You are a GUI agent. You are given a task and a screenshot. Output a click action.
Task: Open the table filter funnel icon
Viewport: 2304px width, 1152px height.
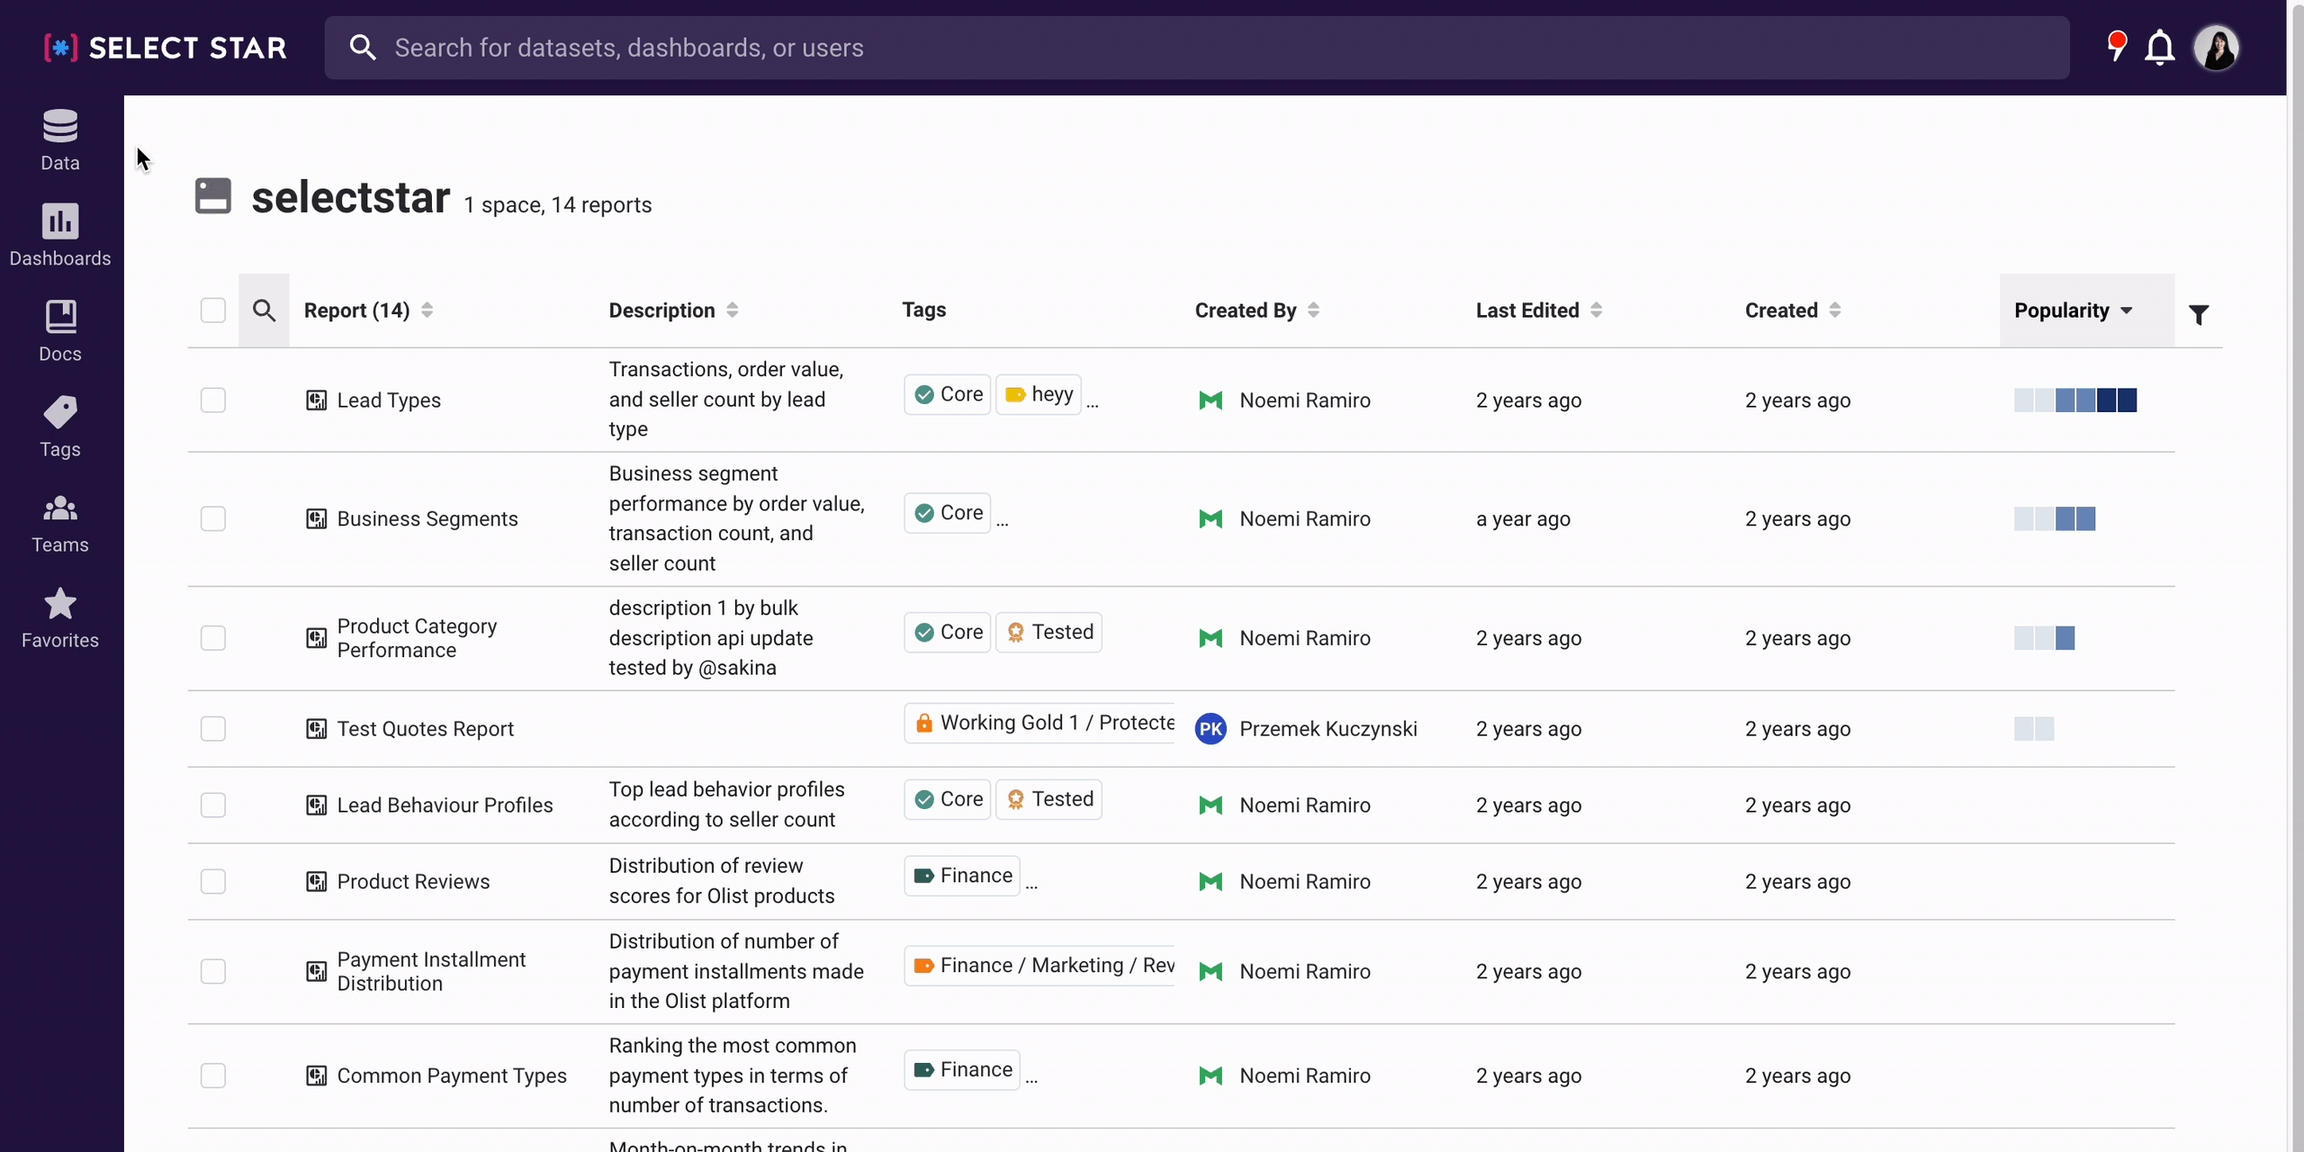click(x=2198, y=315)
